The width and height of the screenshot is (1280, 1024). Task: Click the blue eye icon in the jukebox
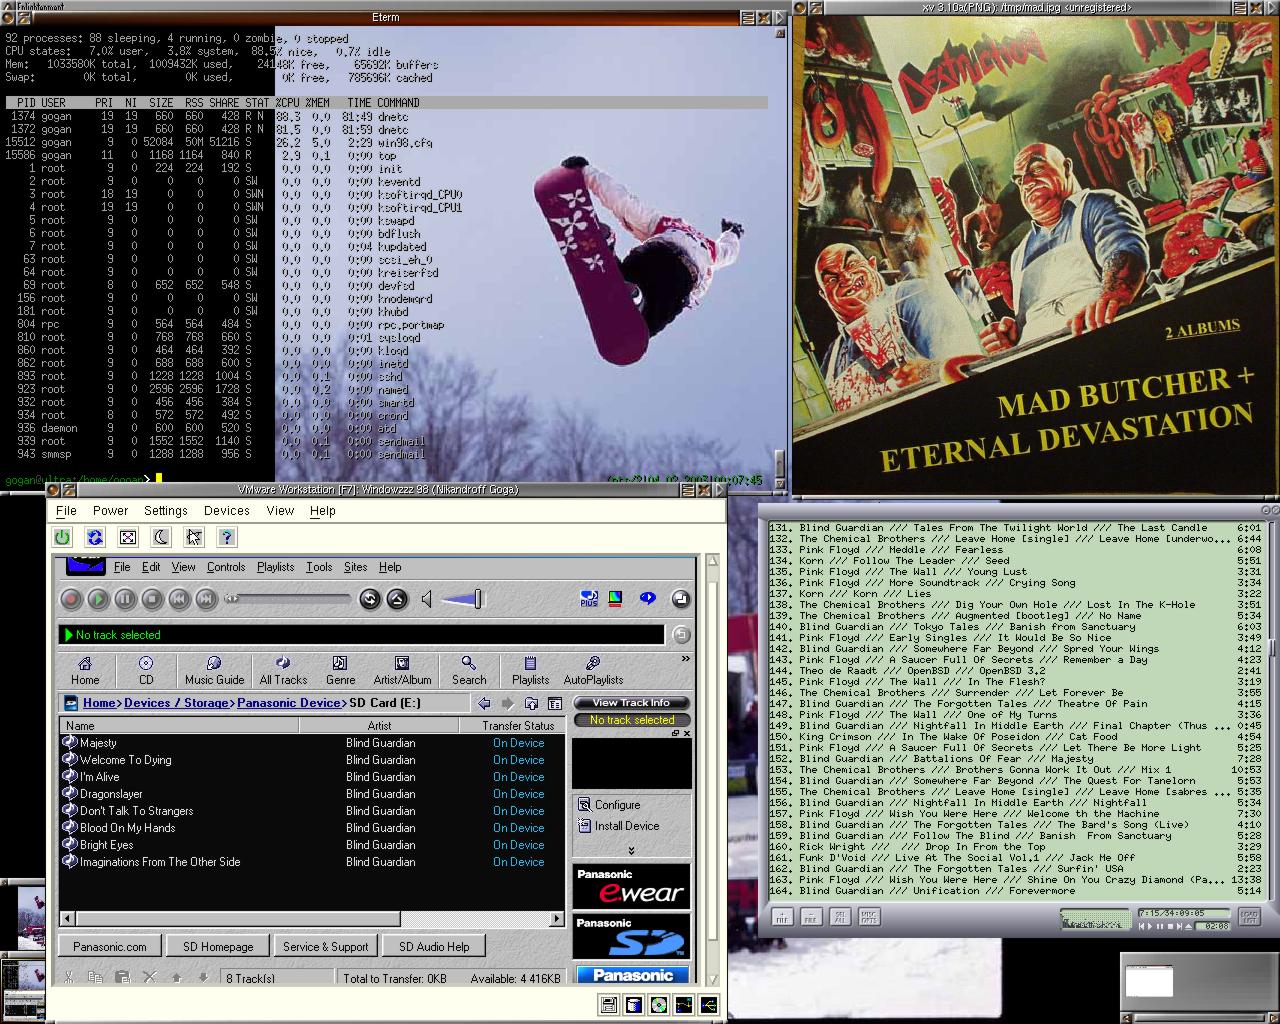click(x=648, y=598)
